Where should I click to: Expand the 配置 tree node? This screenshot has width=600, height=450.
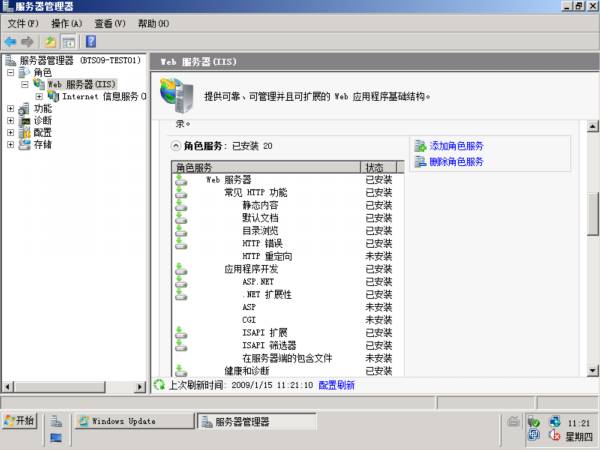(x=11, y=133)
